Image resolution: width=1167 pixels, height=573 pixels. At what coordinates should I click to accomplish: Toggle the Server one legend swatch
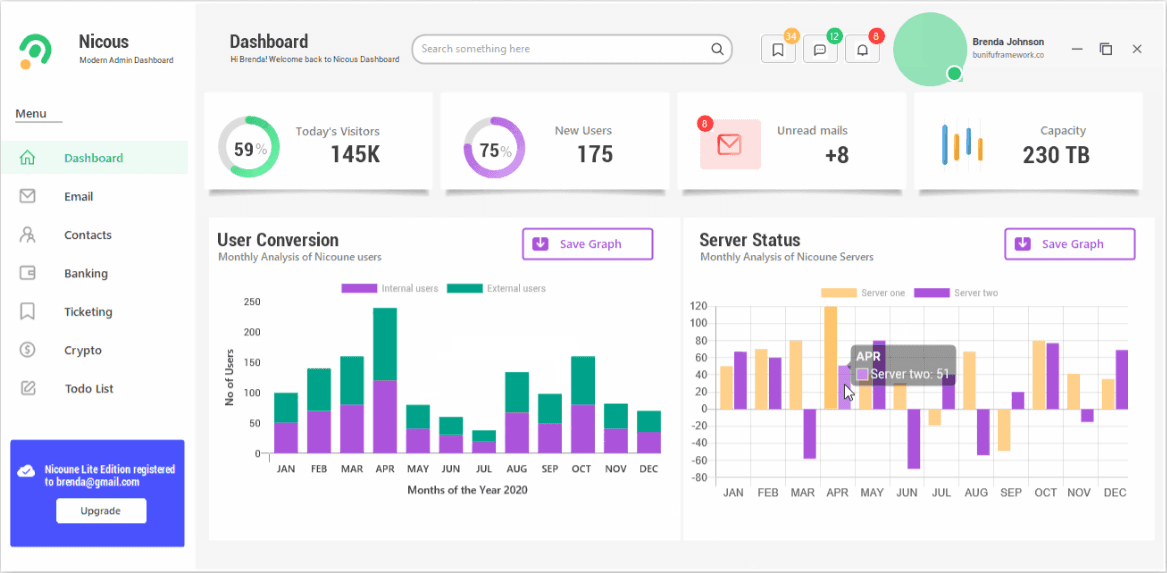(x=839, y=293)
